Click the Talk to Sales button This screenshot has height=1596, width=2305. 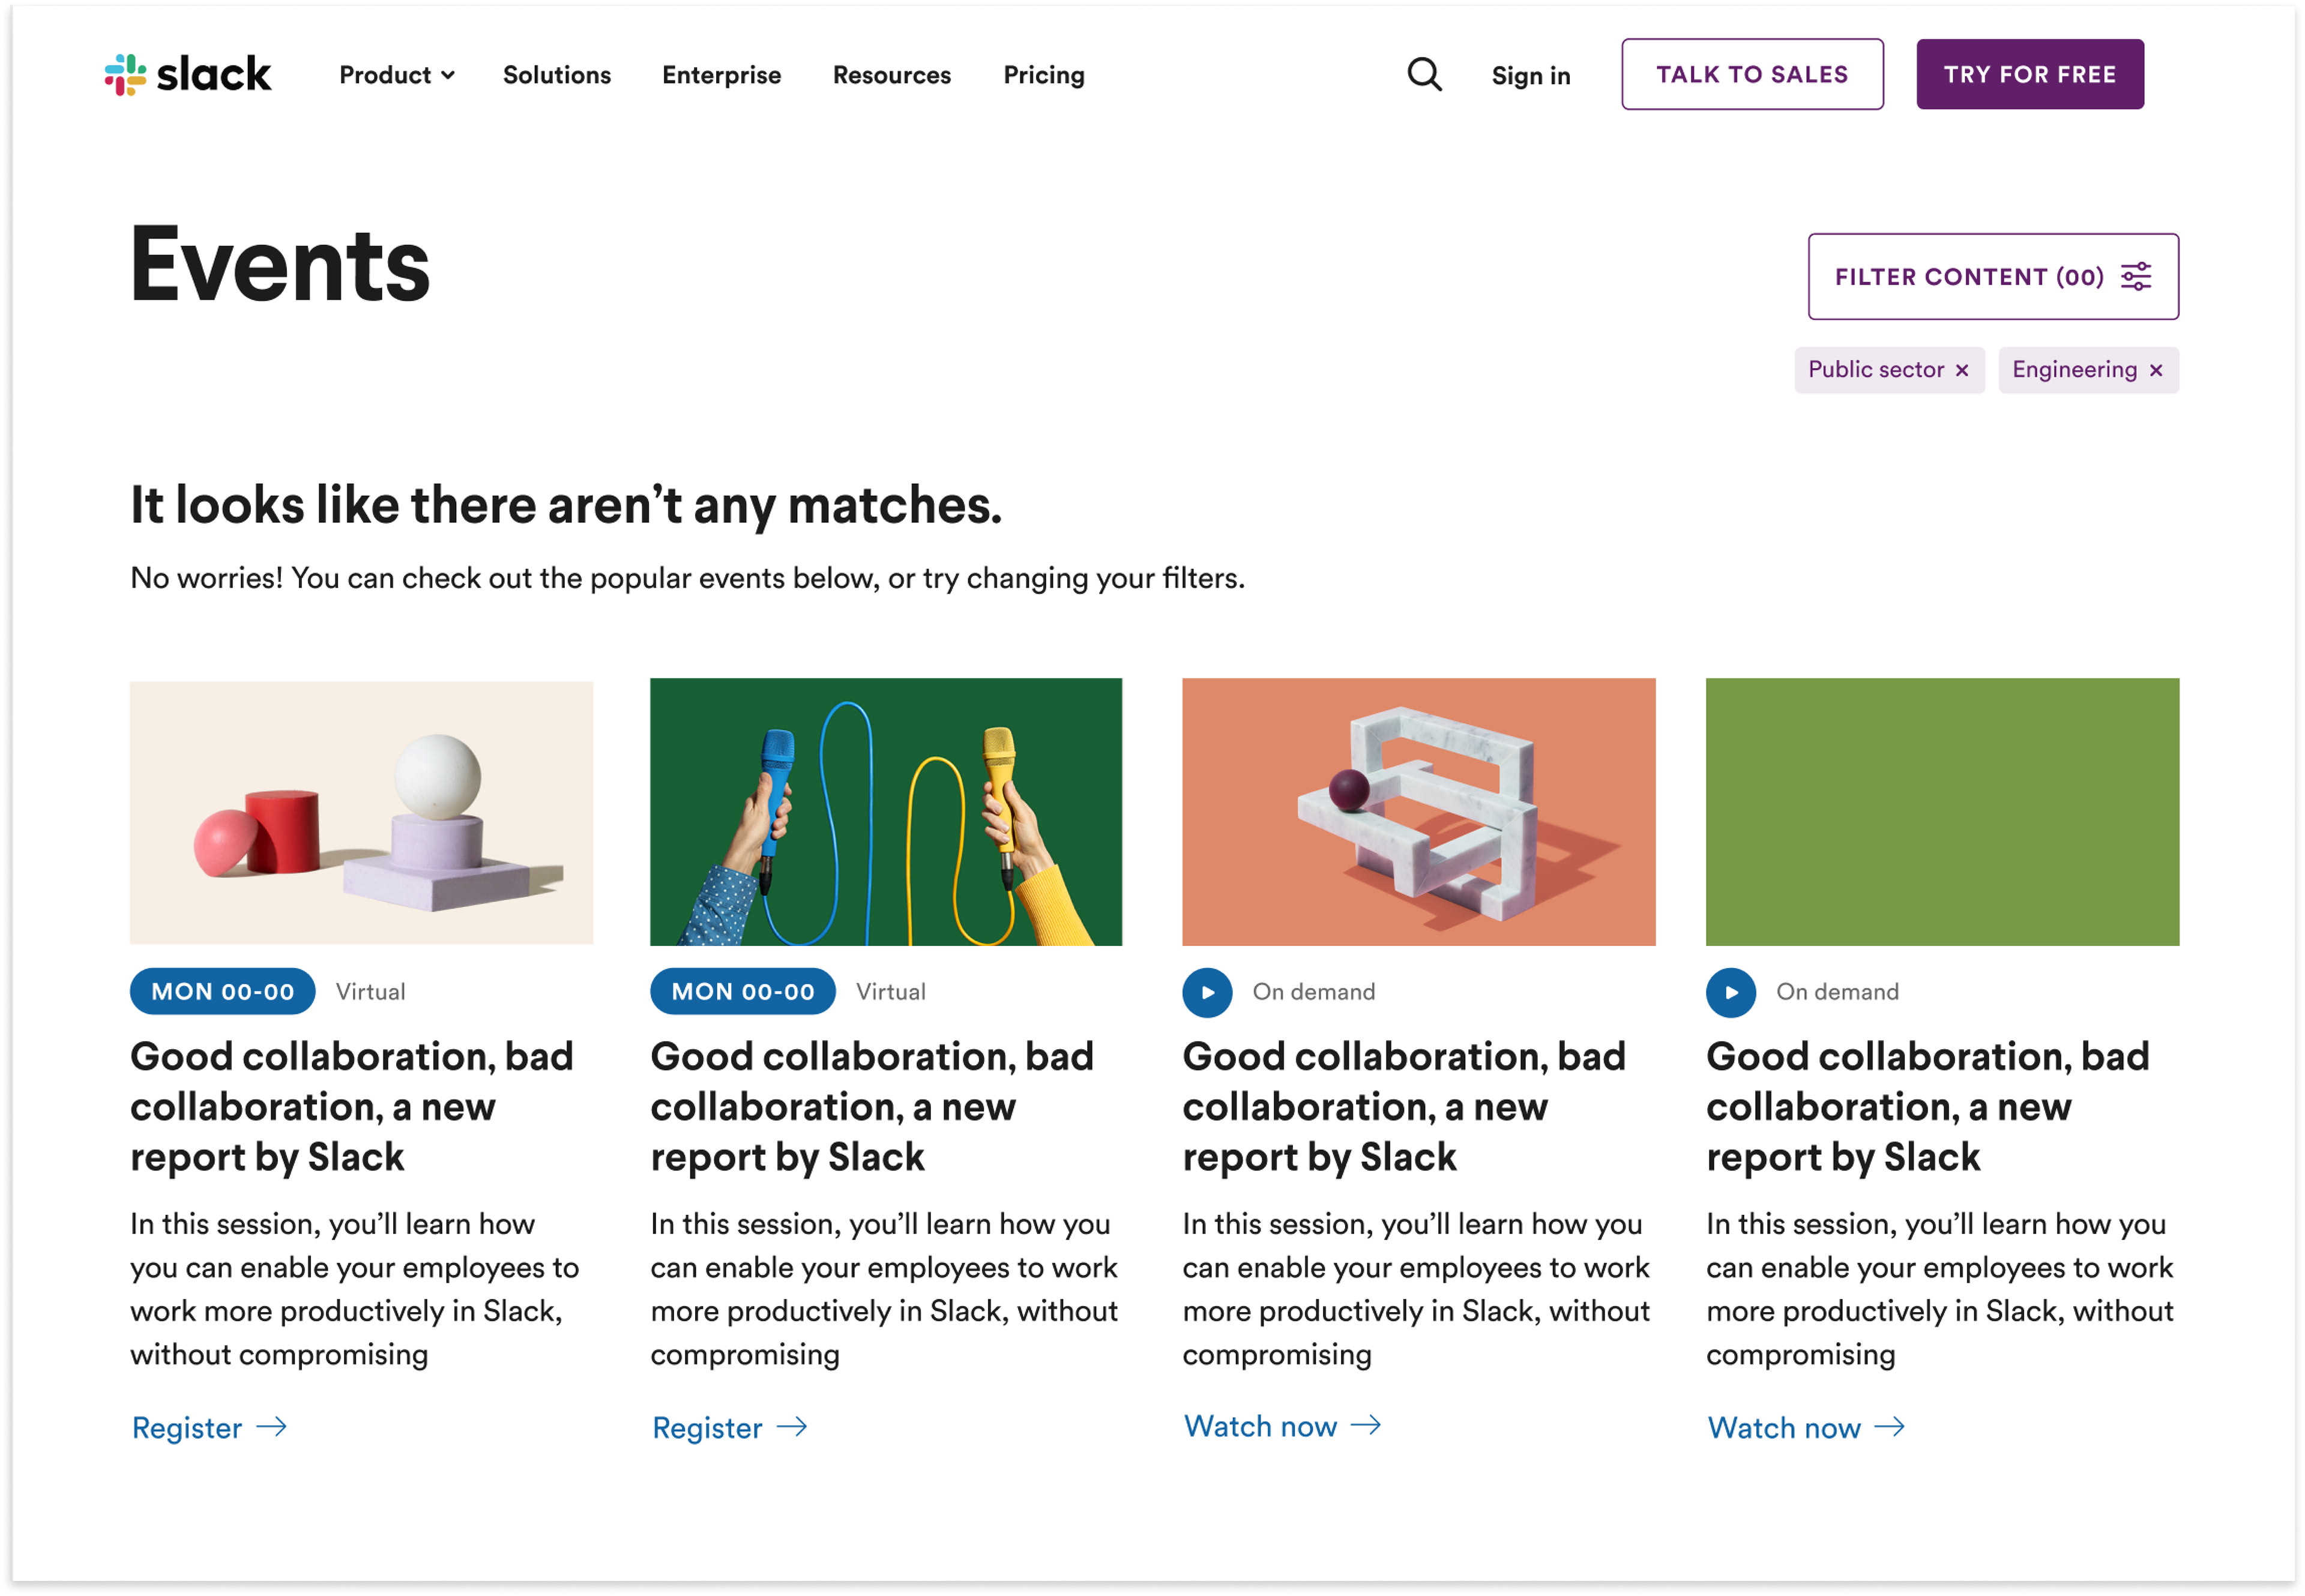click(x=1752, y=74)
